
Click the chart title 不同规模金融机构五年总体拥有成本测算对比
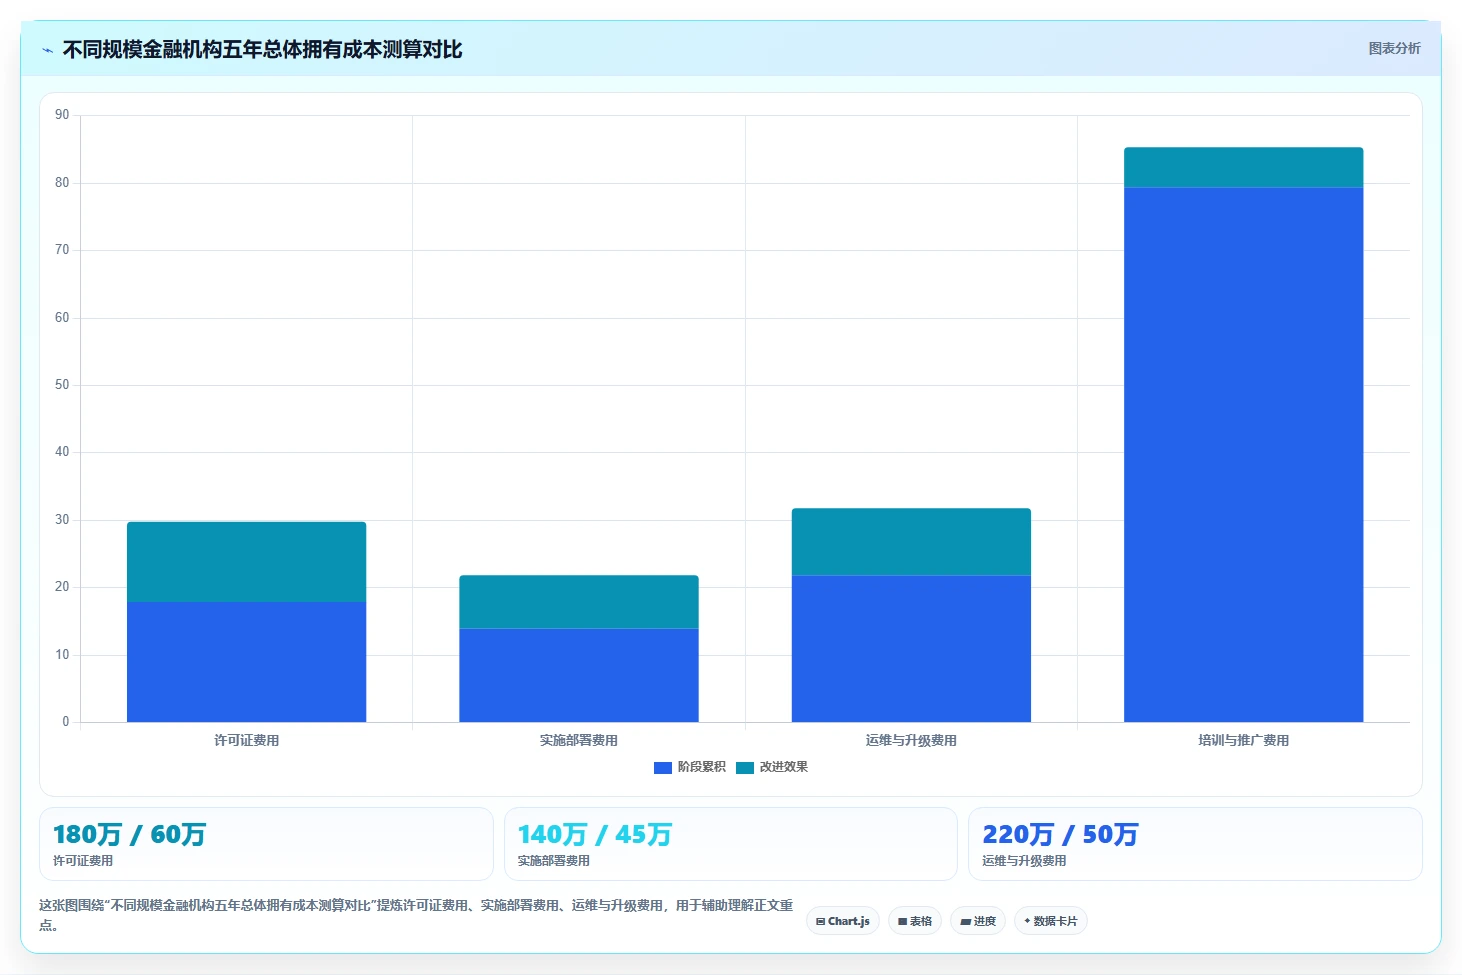pos(262,50)
